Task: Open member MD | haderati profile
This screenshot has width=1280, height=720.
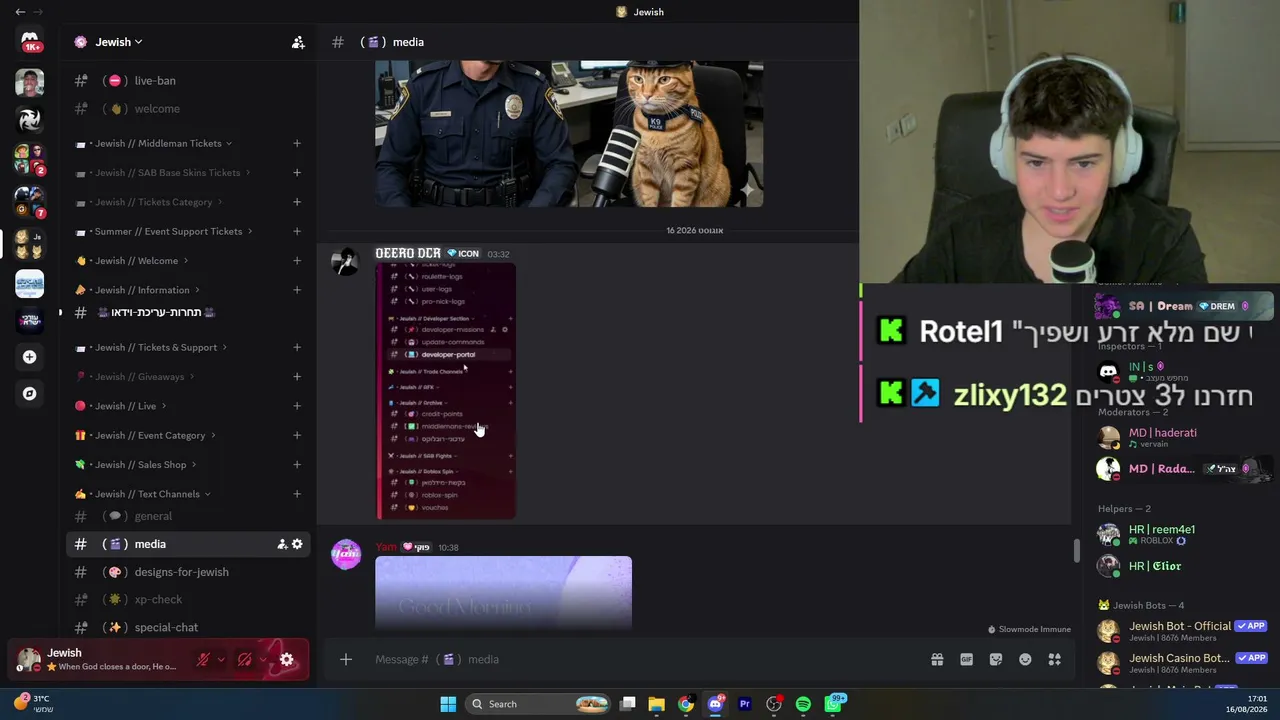Action: click(x=1174, y=437)
